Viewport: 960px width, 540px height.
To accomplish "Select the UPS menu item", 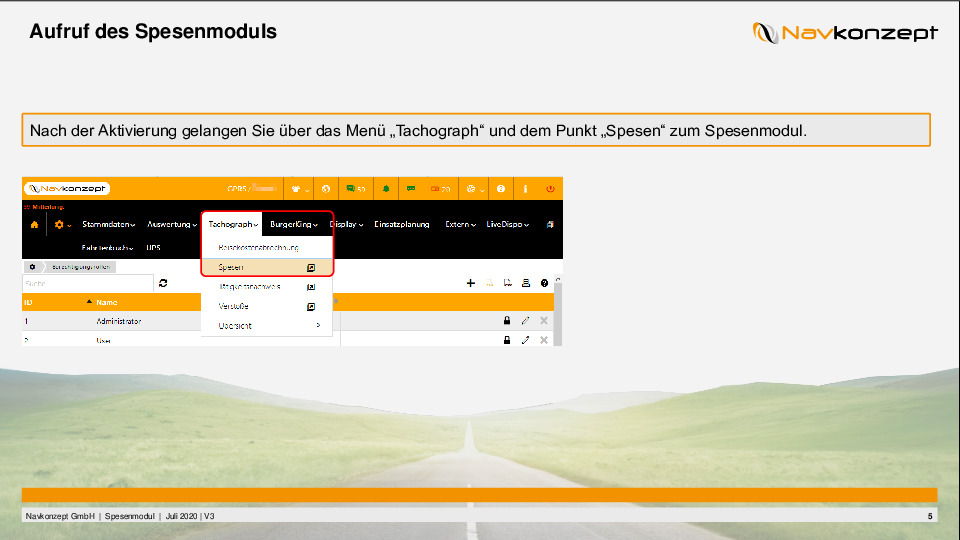I will [x=153, y=248].
